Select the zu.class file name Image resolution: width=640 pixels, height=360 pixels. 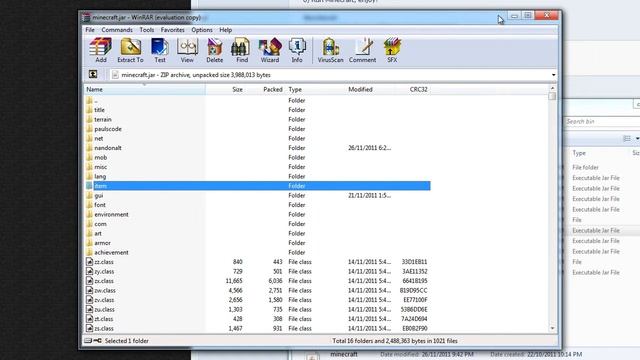104,309
